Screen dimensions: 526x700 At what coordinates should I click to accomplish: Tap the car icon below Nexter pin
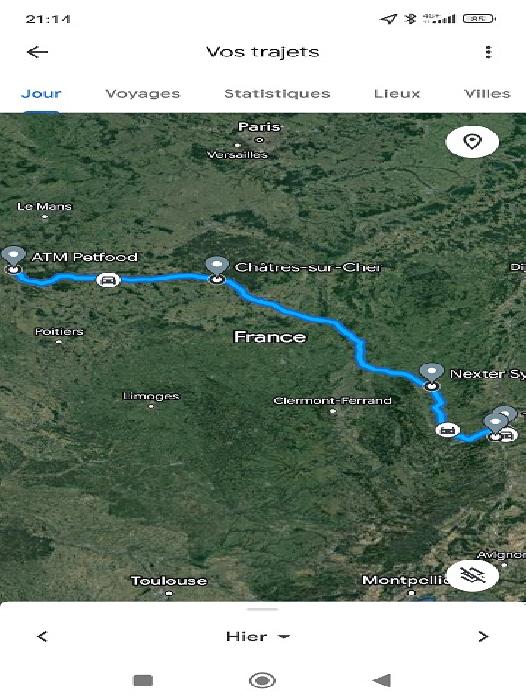click(x=447, y=430)
